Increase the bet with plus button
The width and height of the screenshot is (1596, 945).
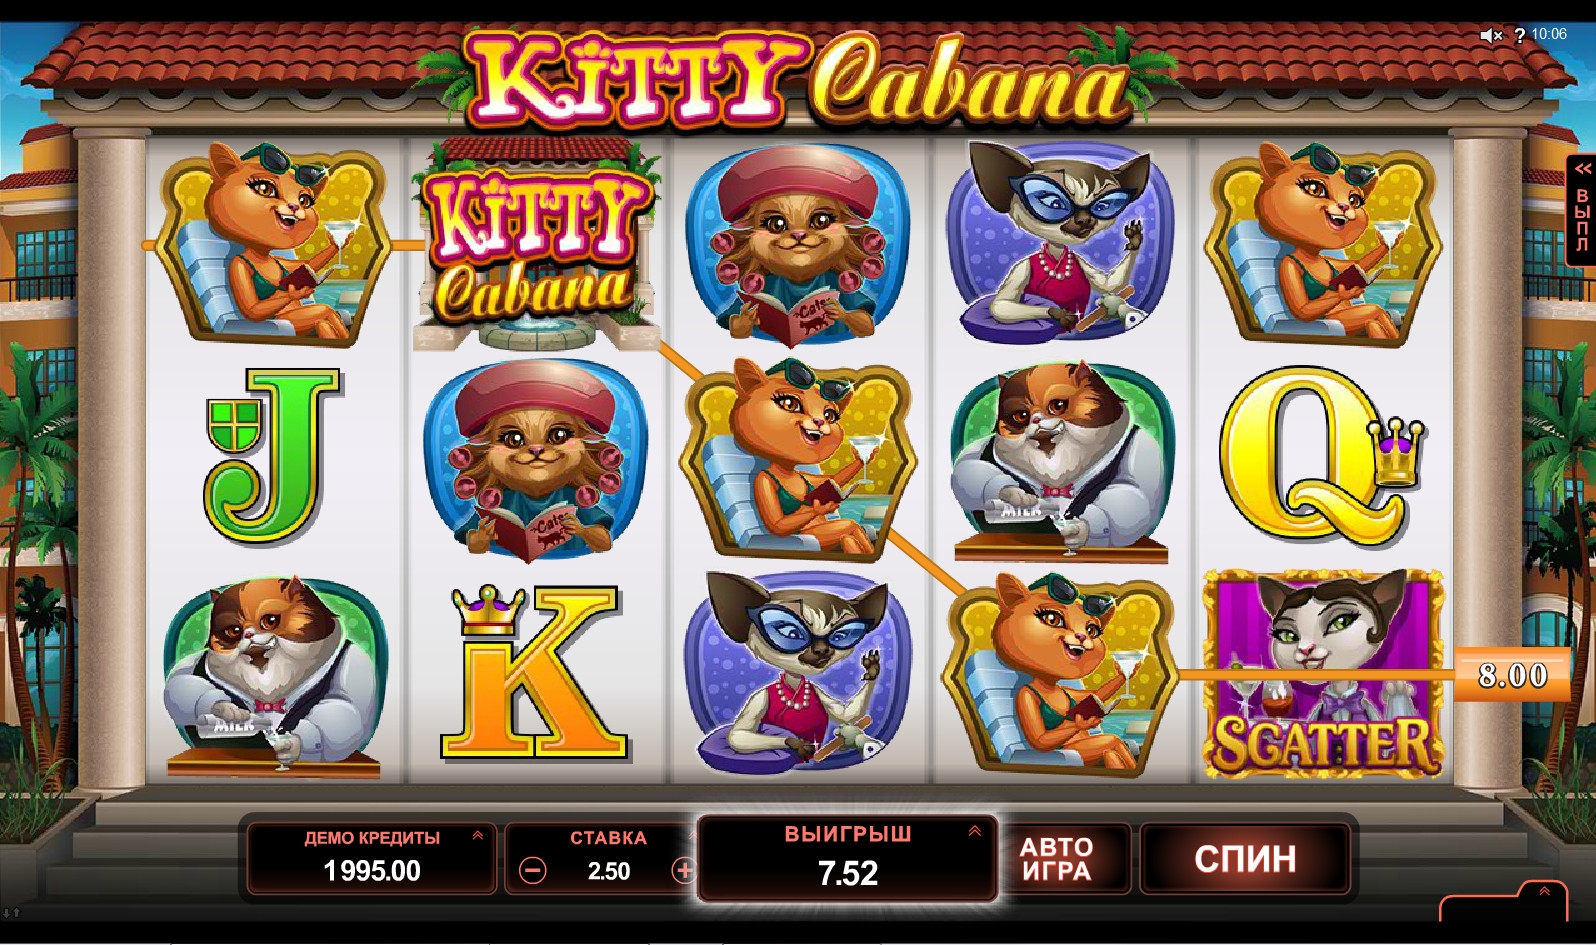click(684, 871)
